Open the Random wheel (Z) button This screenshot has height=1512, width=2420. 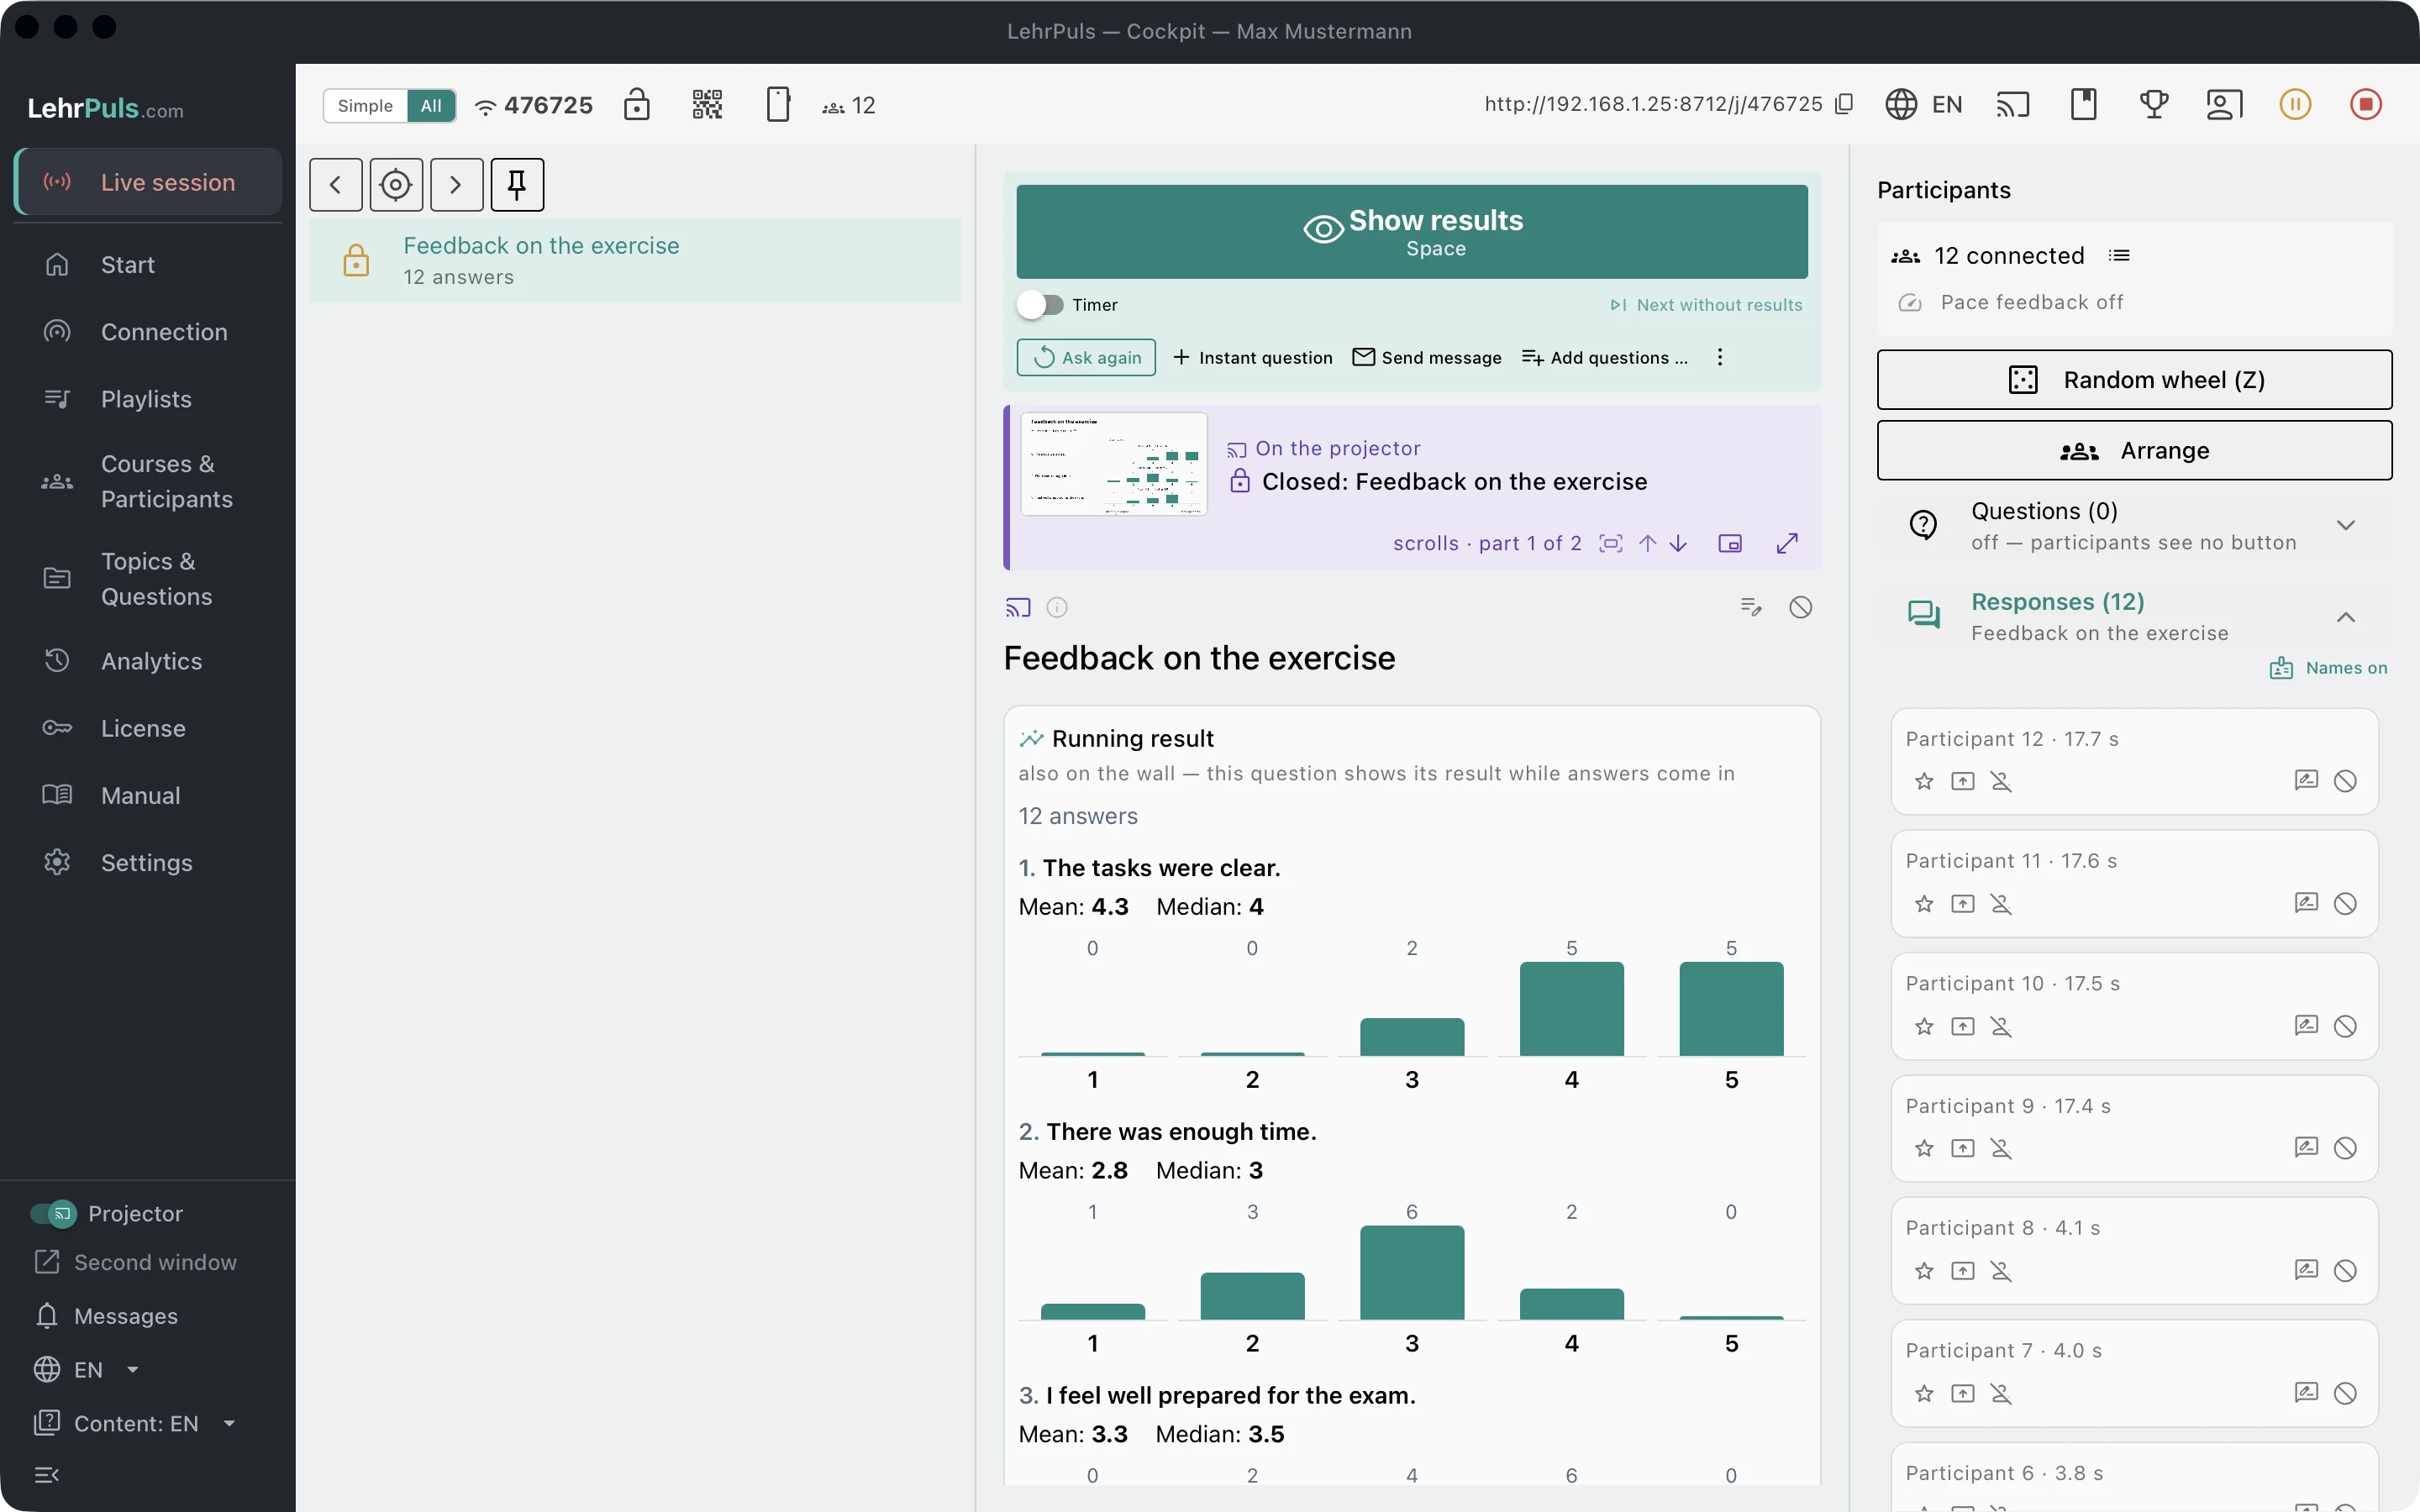(2134, 380)
